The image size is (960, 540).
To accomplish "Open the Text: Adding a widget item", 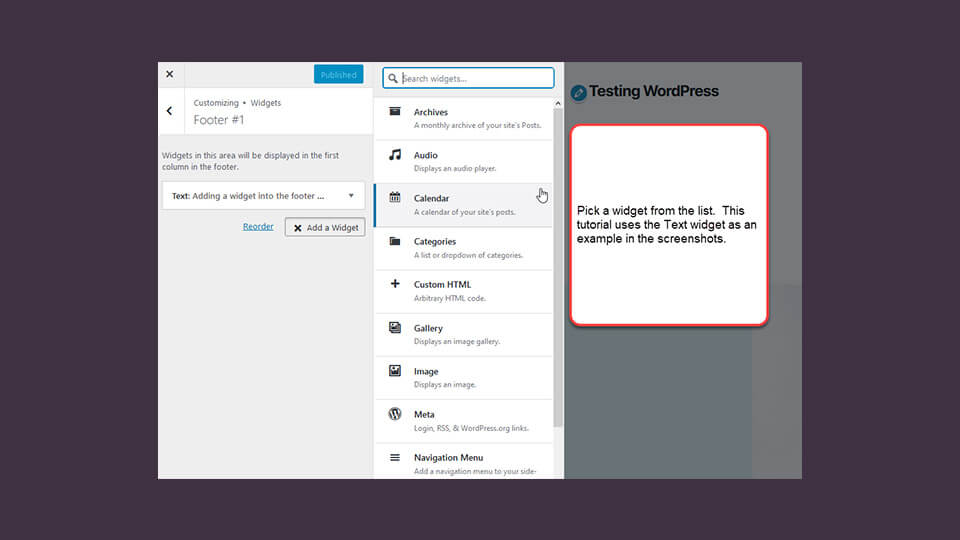I will coord(263,196).
